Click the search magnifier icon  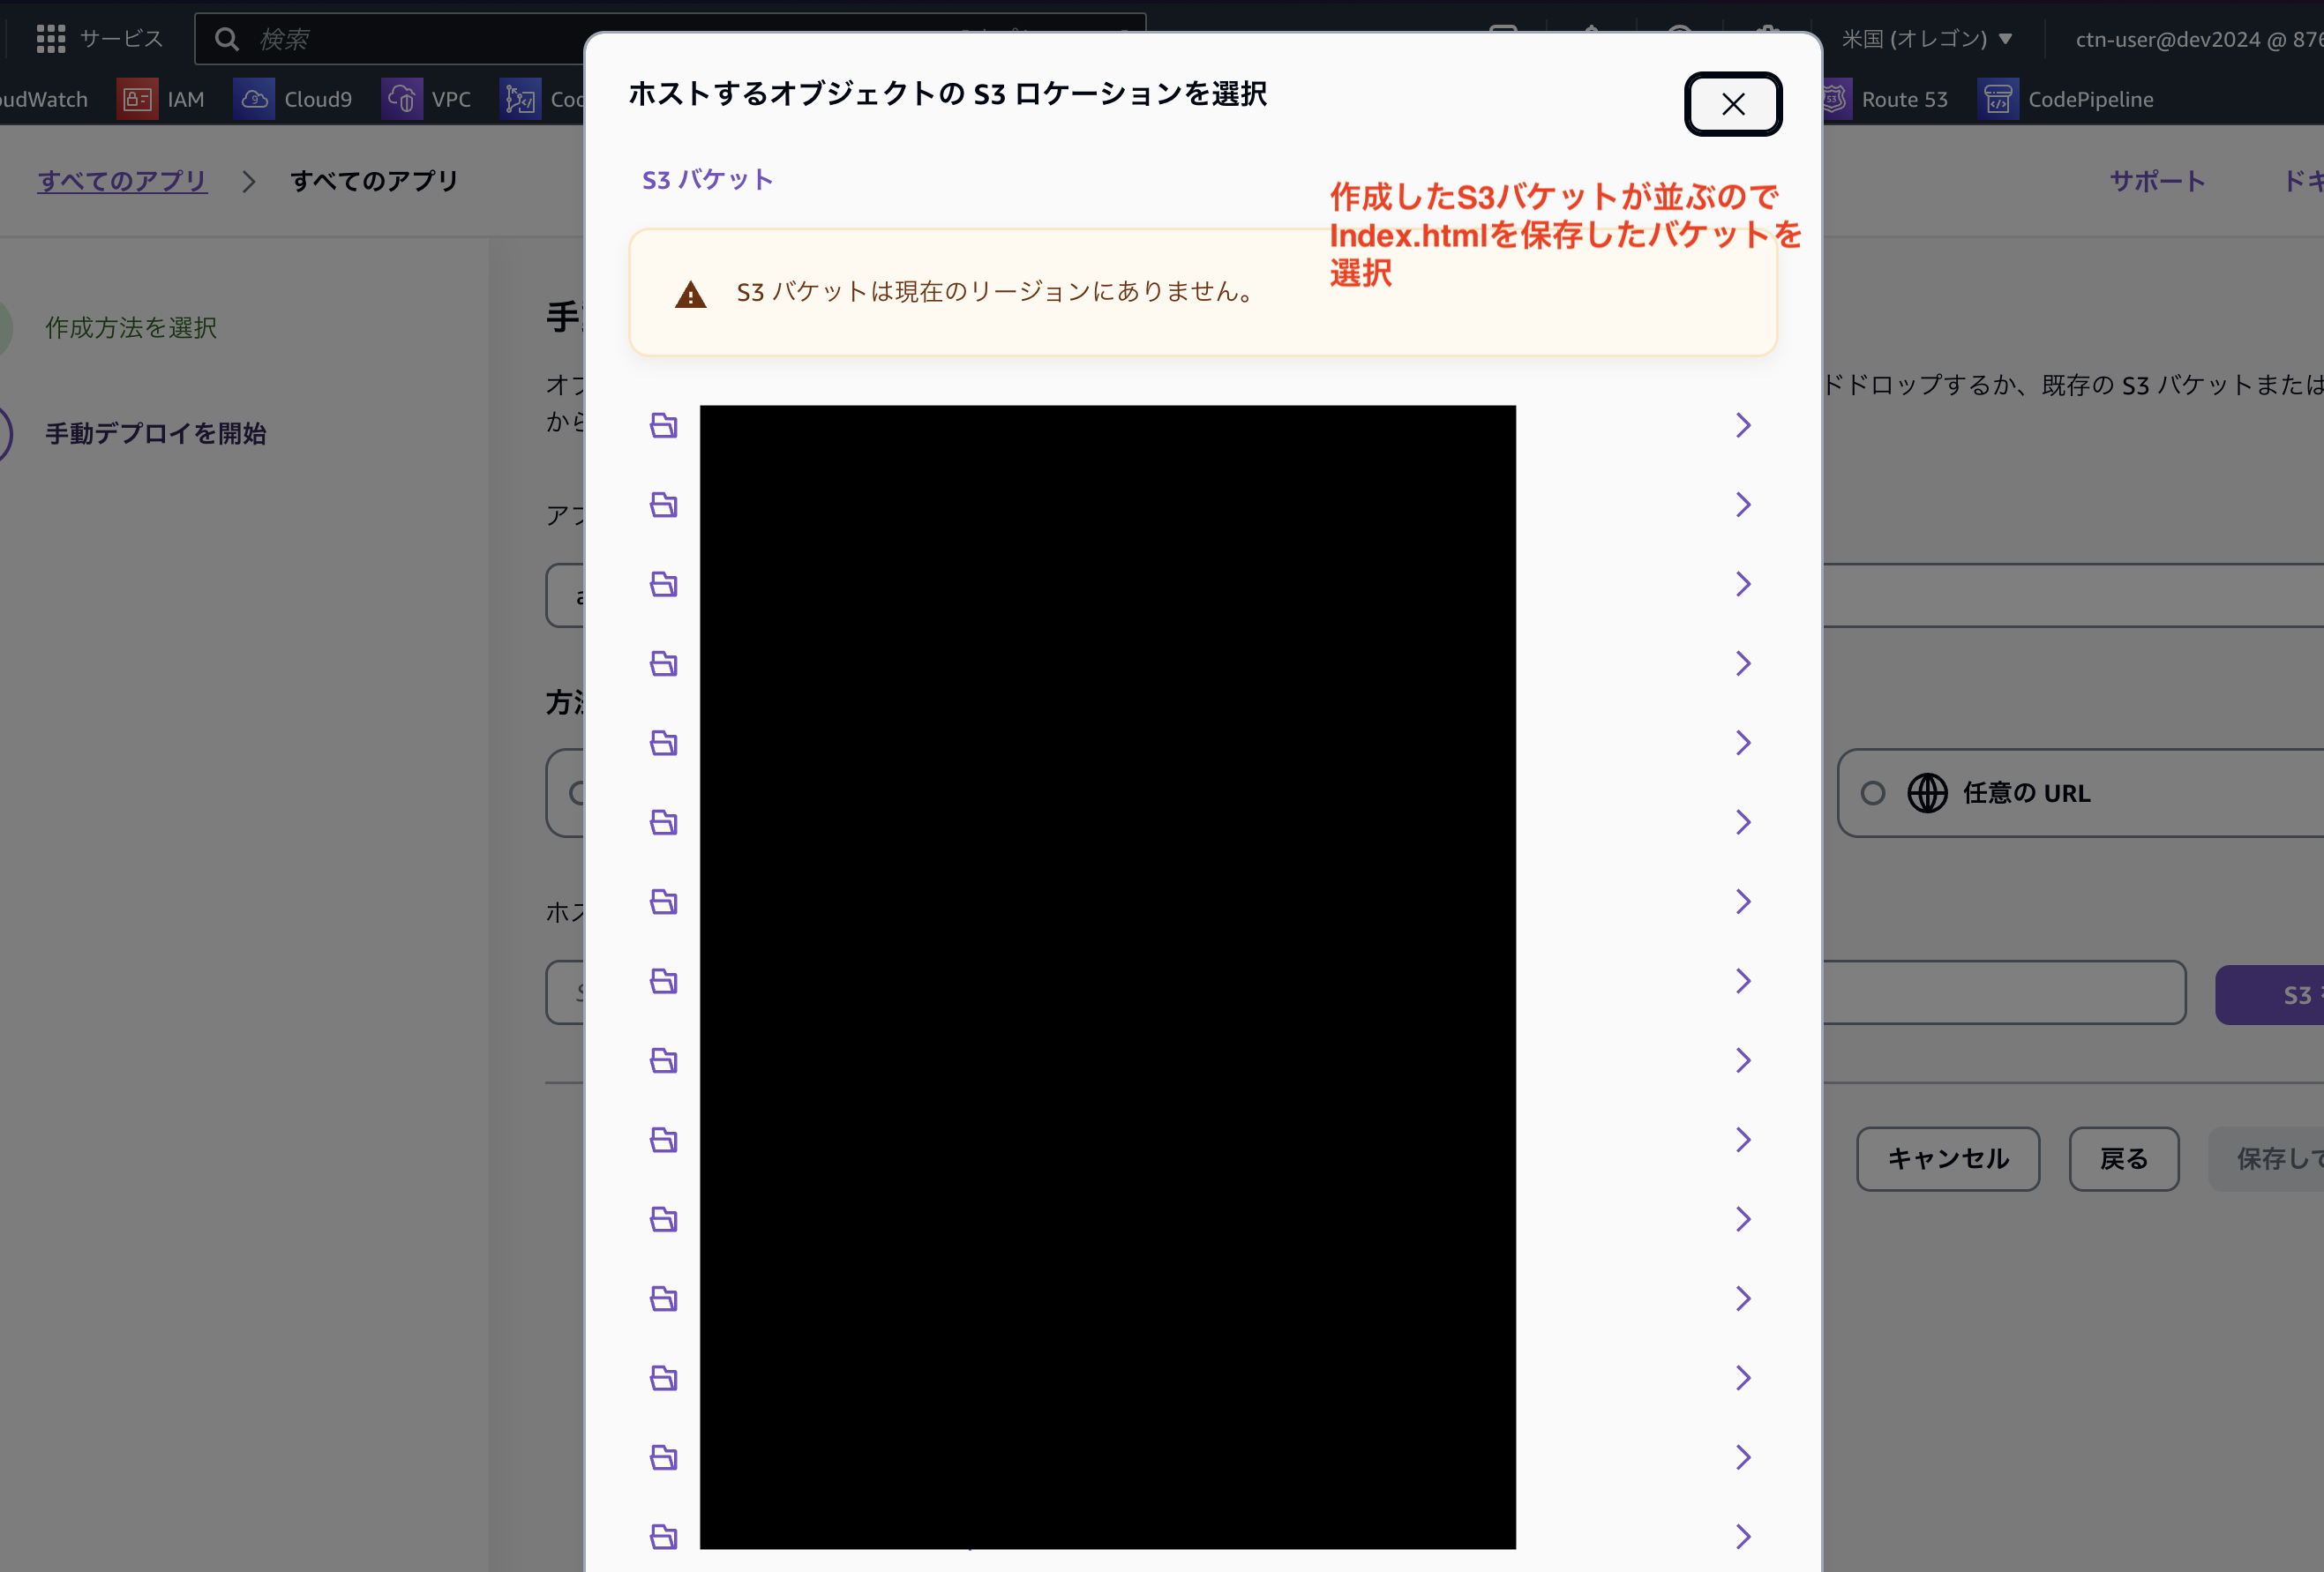point(227,38)
